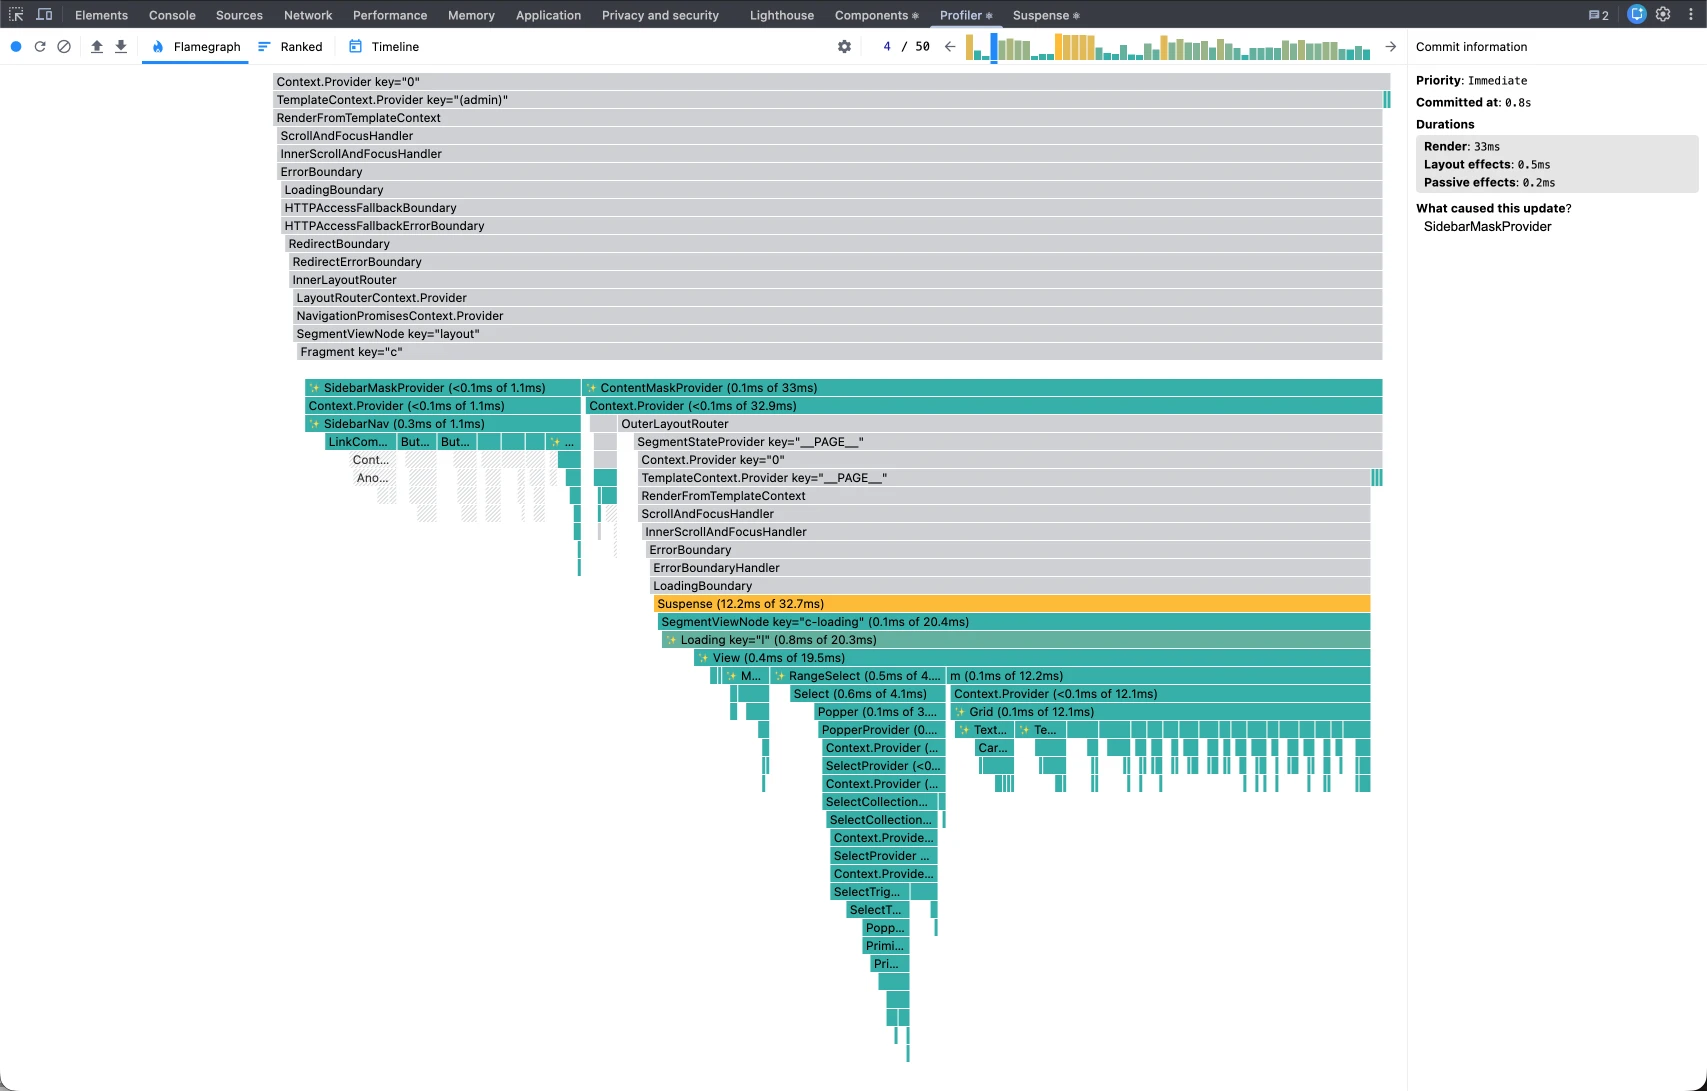Switch to the Ranked chart view
The height and width of the screenshot is (1091, 1707).
point(290,47)
